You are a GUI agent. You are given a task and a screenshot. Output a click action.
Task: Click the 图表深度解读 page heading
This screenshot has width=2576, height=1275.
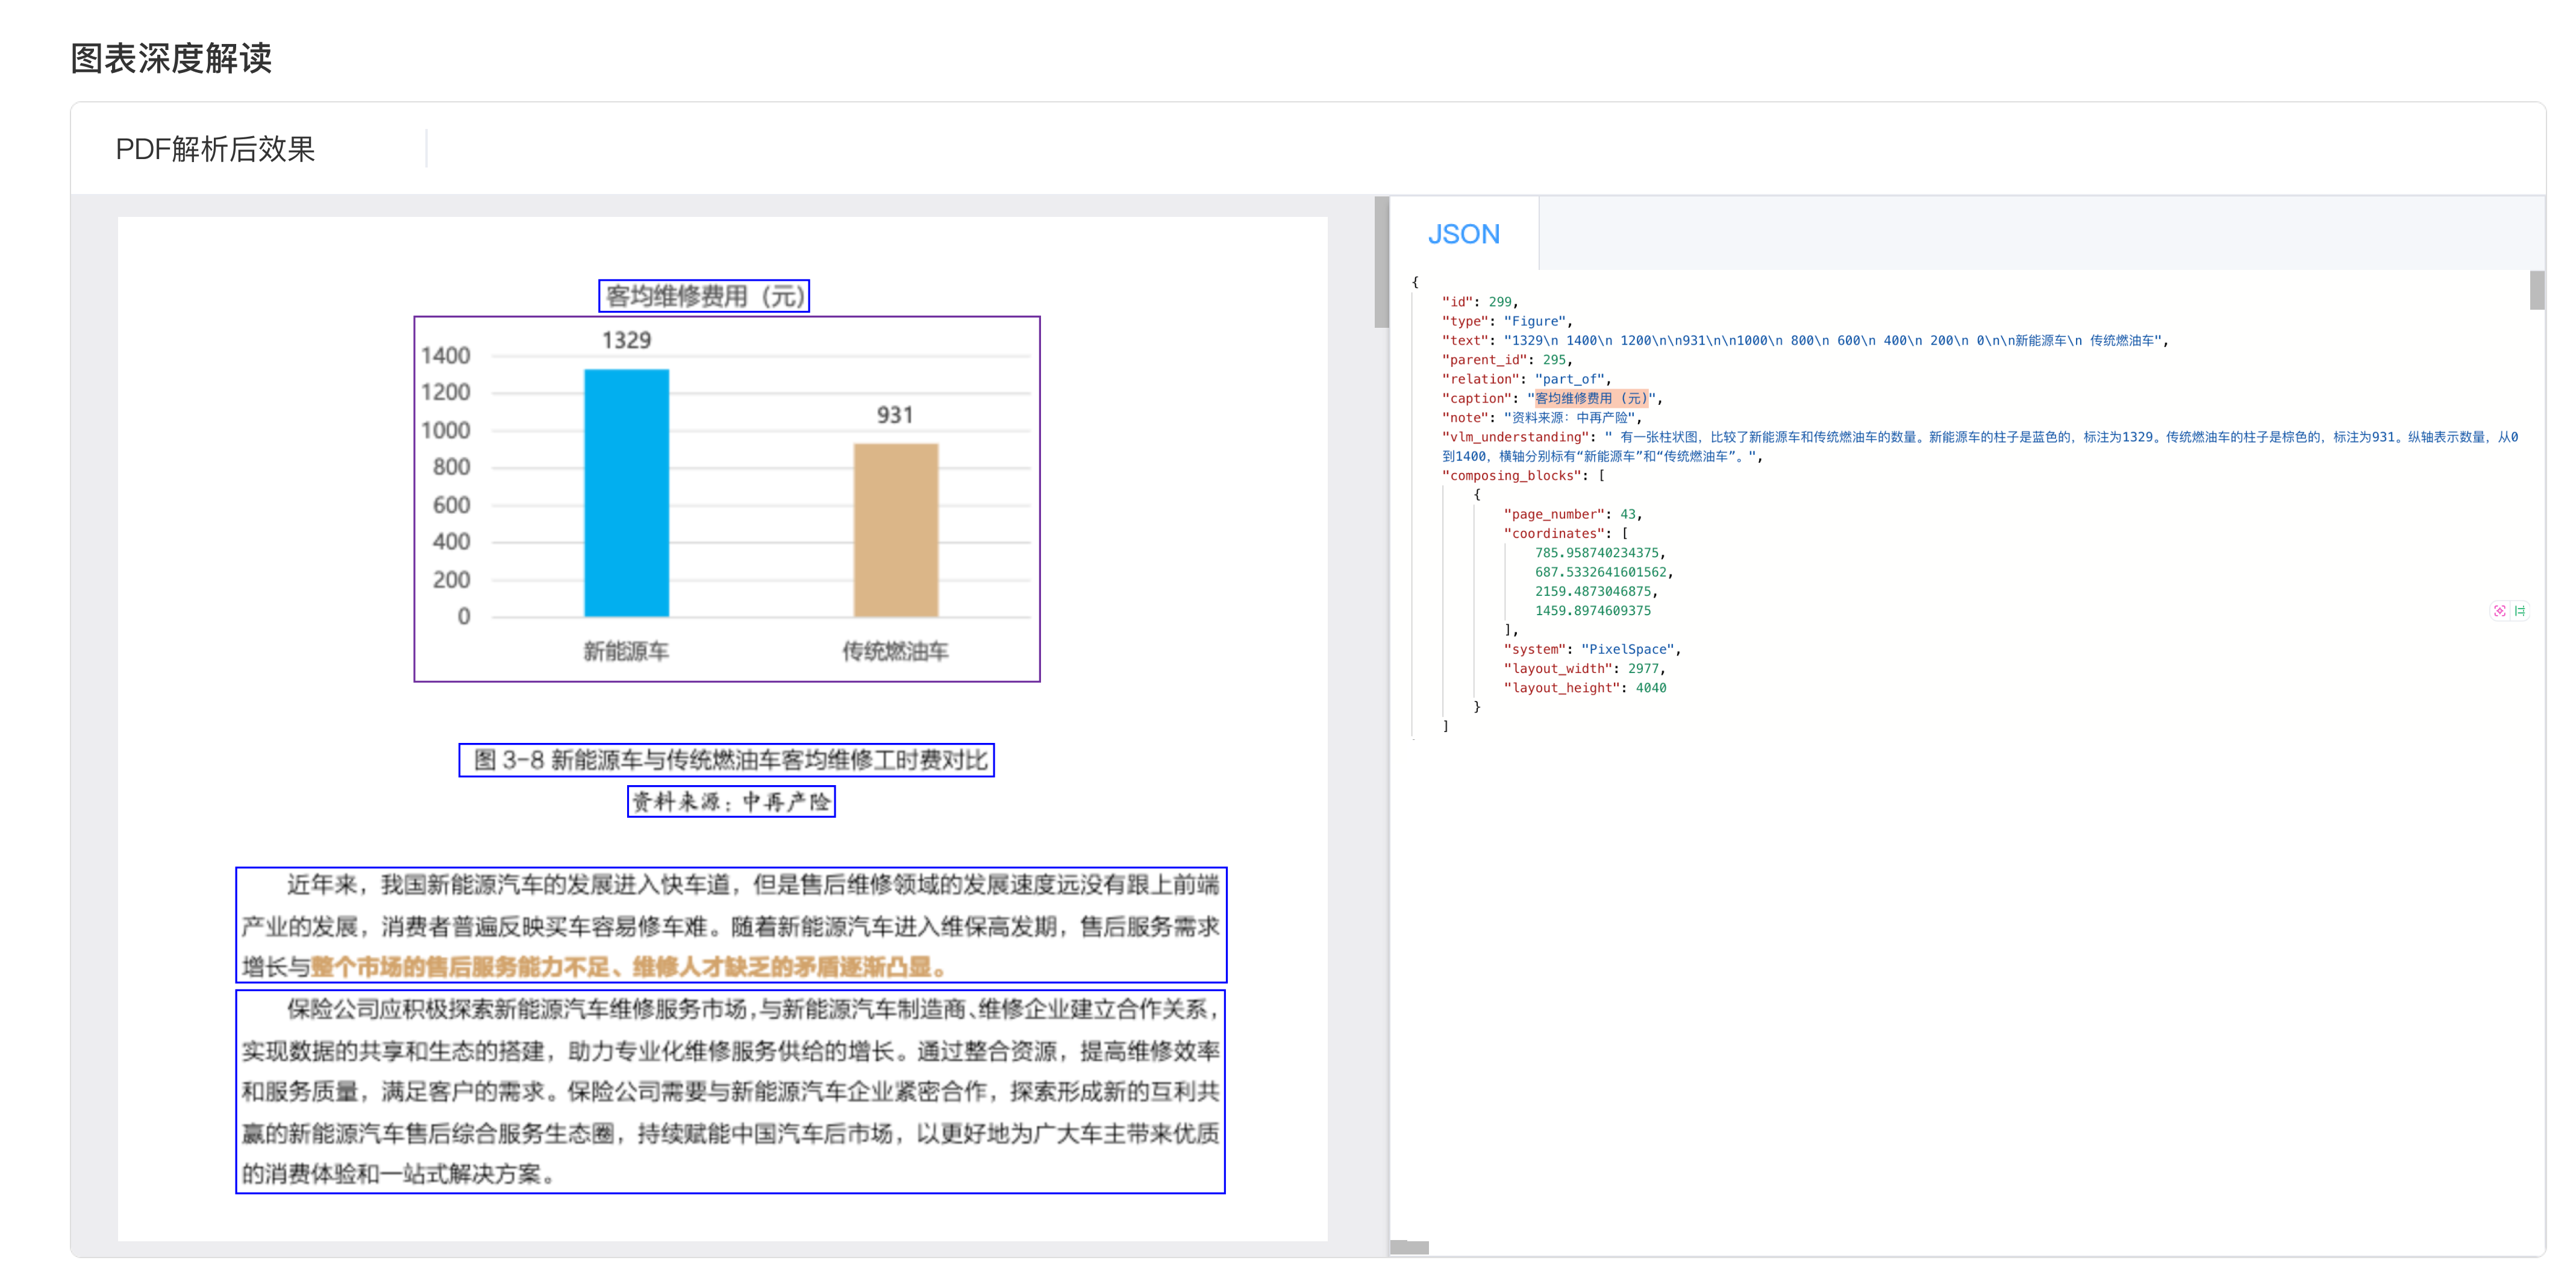171,58
